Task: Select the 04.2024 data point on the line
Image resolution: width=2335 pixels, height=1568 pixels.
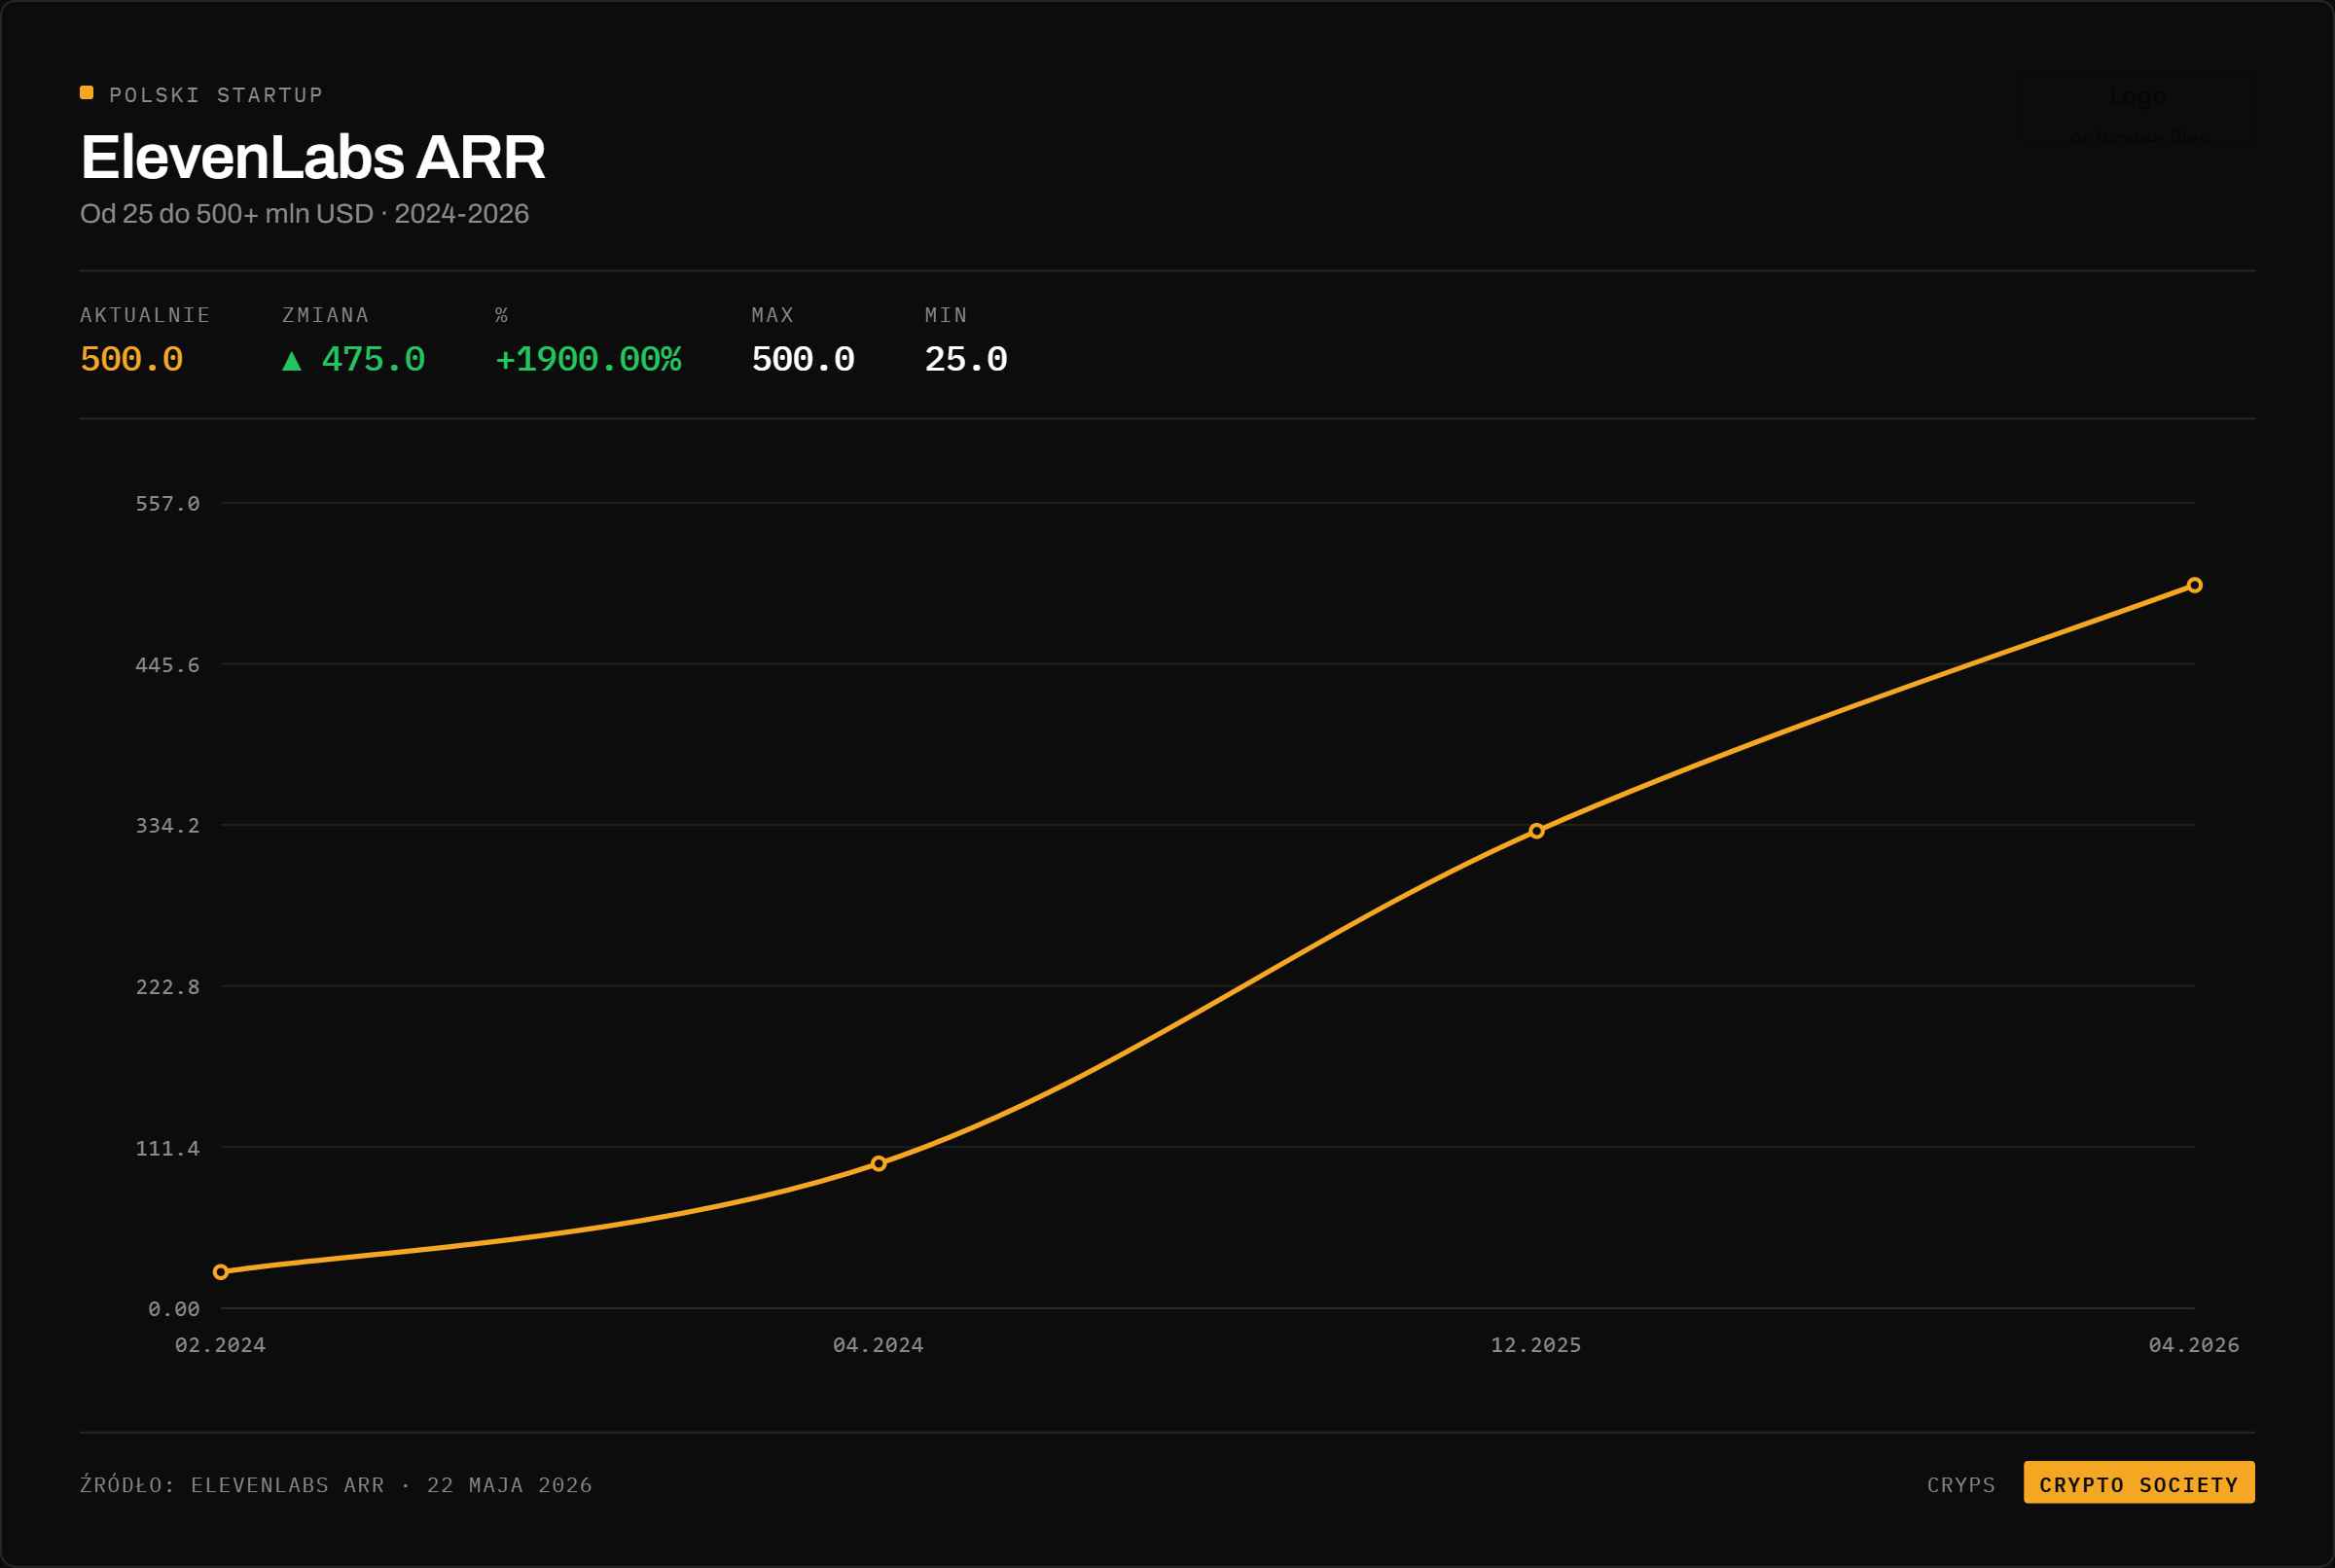Action: pyautogui.click(x=878, y=1164)
